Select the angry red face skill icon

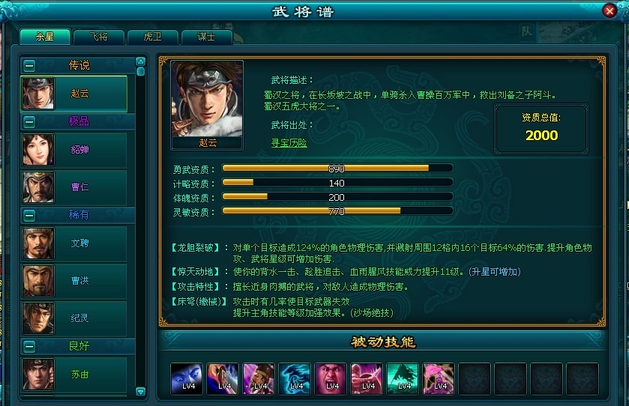coord(331,379)
